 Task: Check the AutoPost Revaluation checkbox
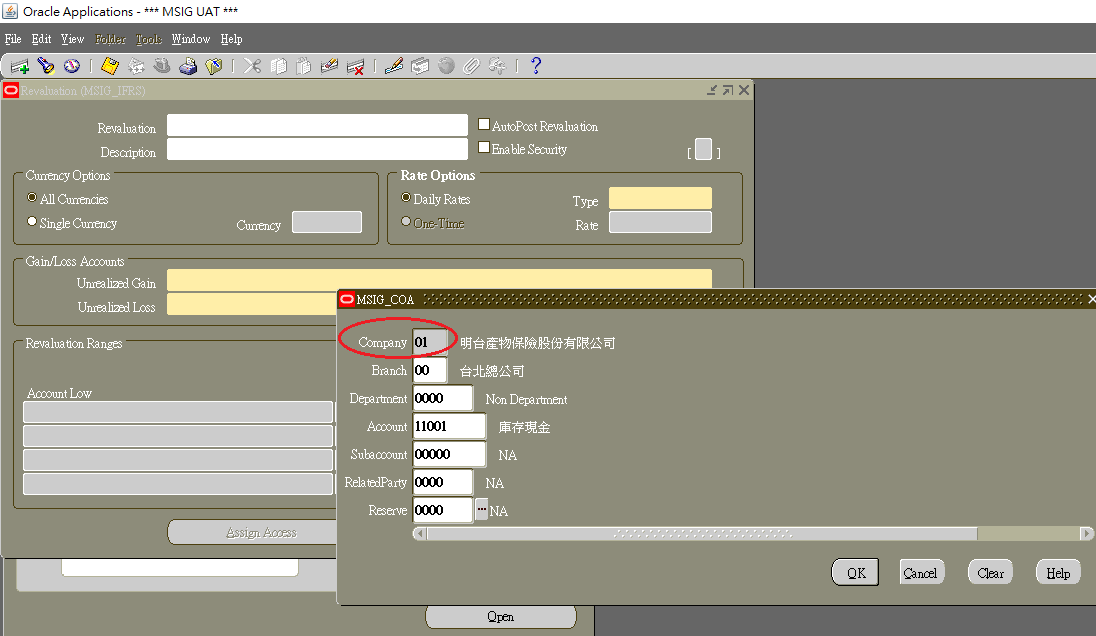(x=484, y=124)
